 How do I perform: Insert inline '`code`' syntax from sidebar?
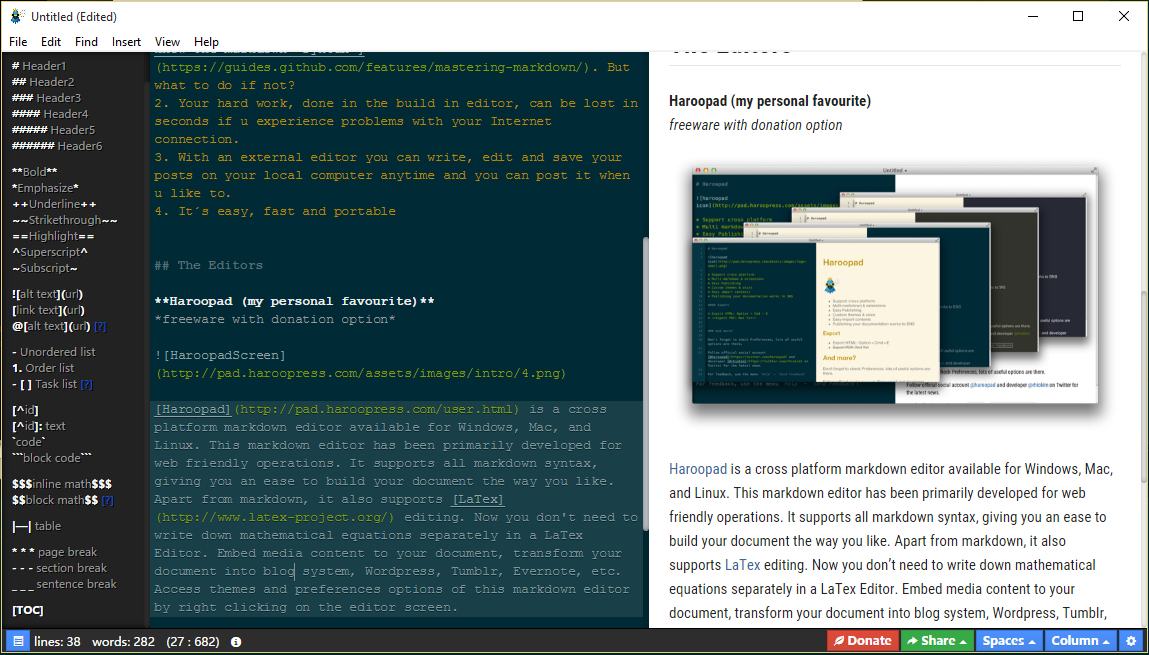[x=29, y=443]
